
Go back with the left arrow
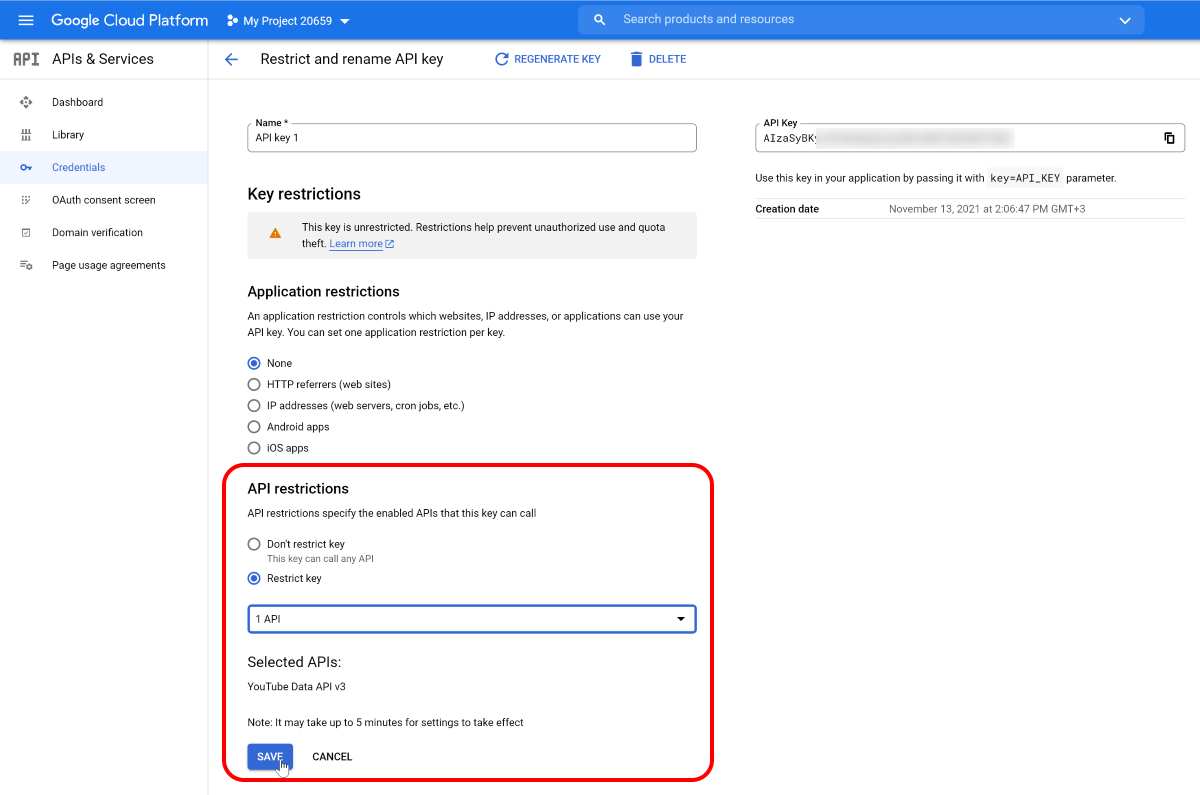point(231,59)
